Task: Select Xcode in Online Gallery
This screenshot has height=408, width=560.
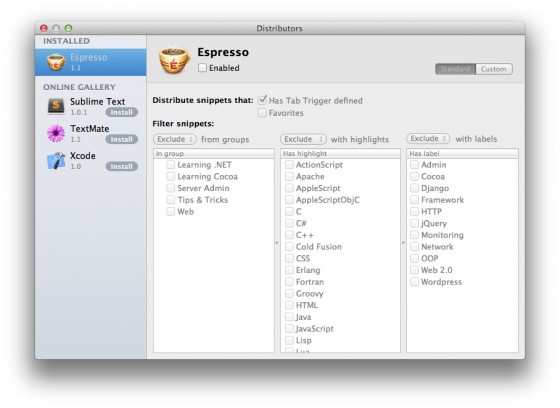Action: pyautogui.click(x=91, y=160)
